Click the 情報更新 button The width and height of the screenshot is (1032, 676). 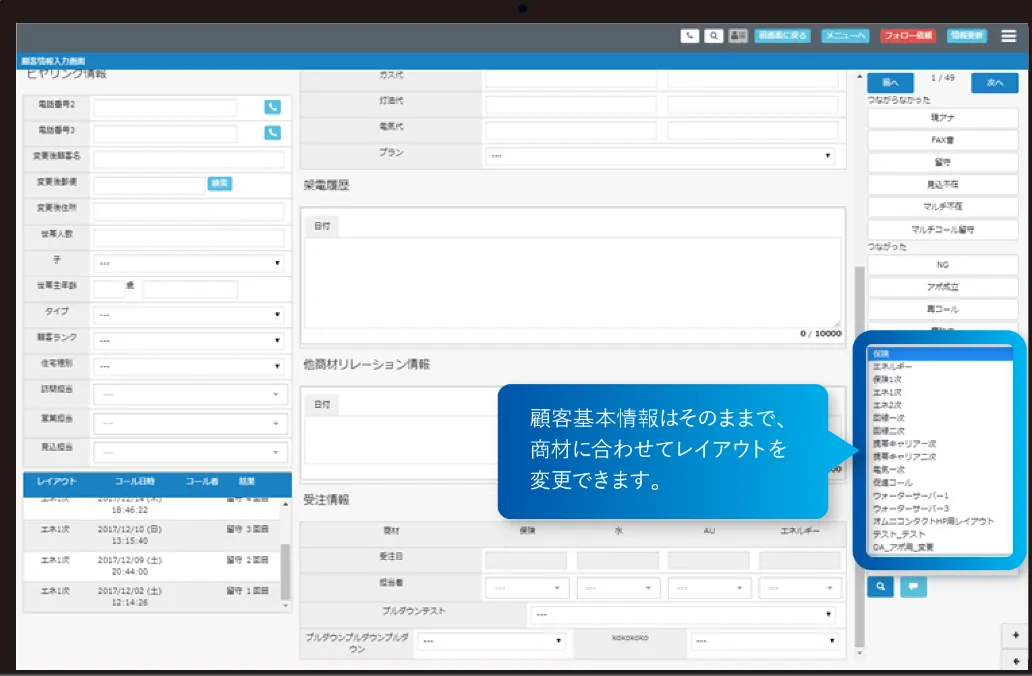coord(966,36)
